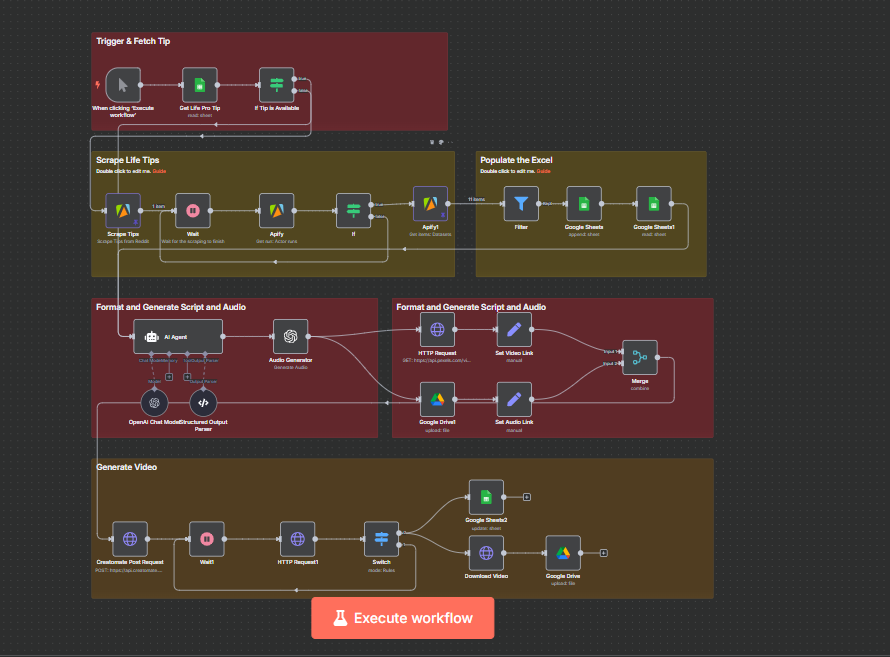Click the output connector of Merge node
Image resolution: width=890 pixels, height=657 pixels.
tap(657, 357)
